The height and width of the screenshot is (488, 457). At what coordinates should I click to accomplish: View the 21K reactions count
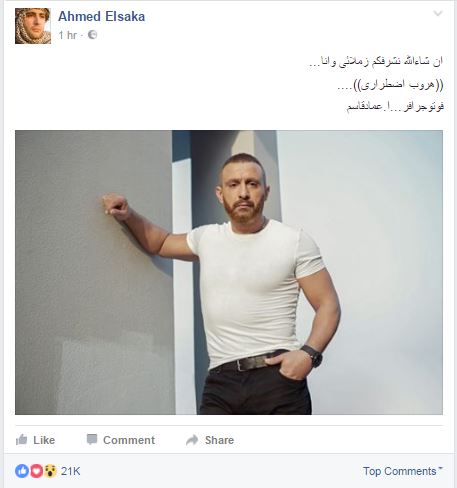(x=71, y=471)
